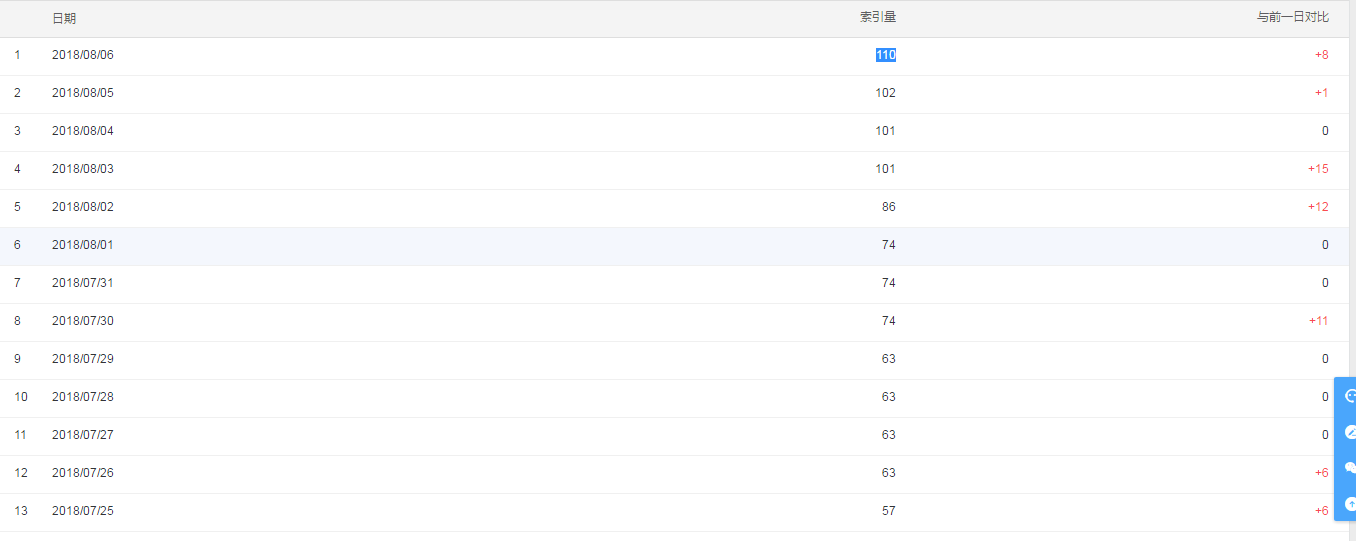This screenshot has width=1356, height=541.
Task: Click the date 2018/08/06
Action: pos(83,55)
